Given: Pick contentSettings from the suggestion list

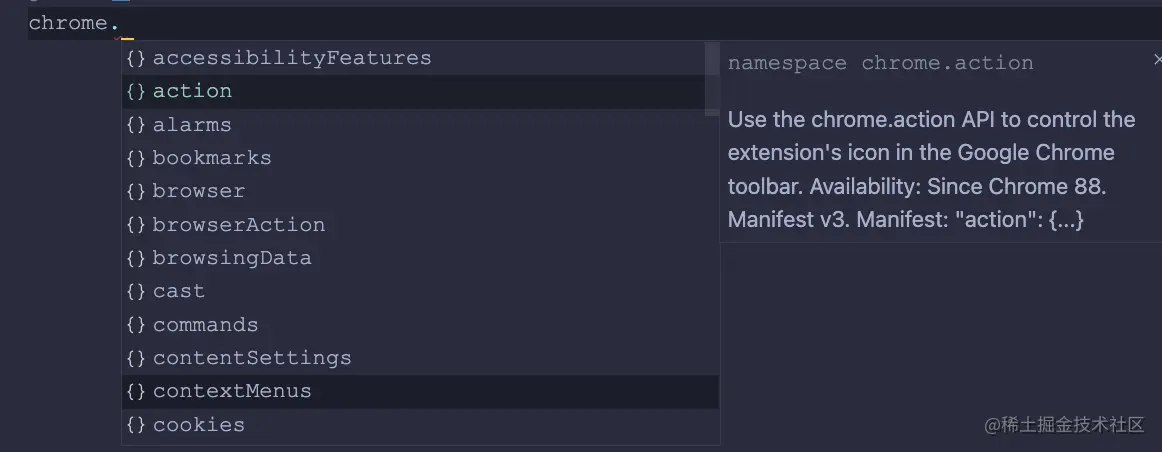Looking at the screenshot, I should pos(252,358).
